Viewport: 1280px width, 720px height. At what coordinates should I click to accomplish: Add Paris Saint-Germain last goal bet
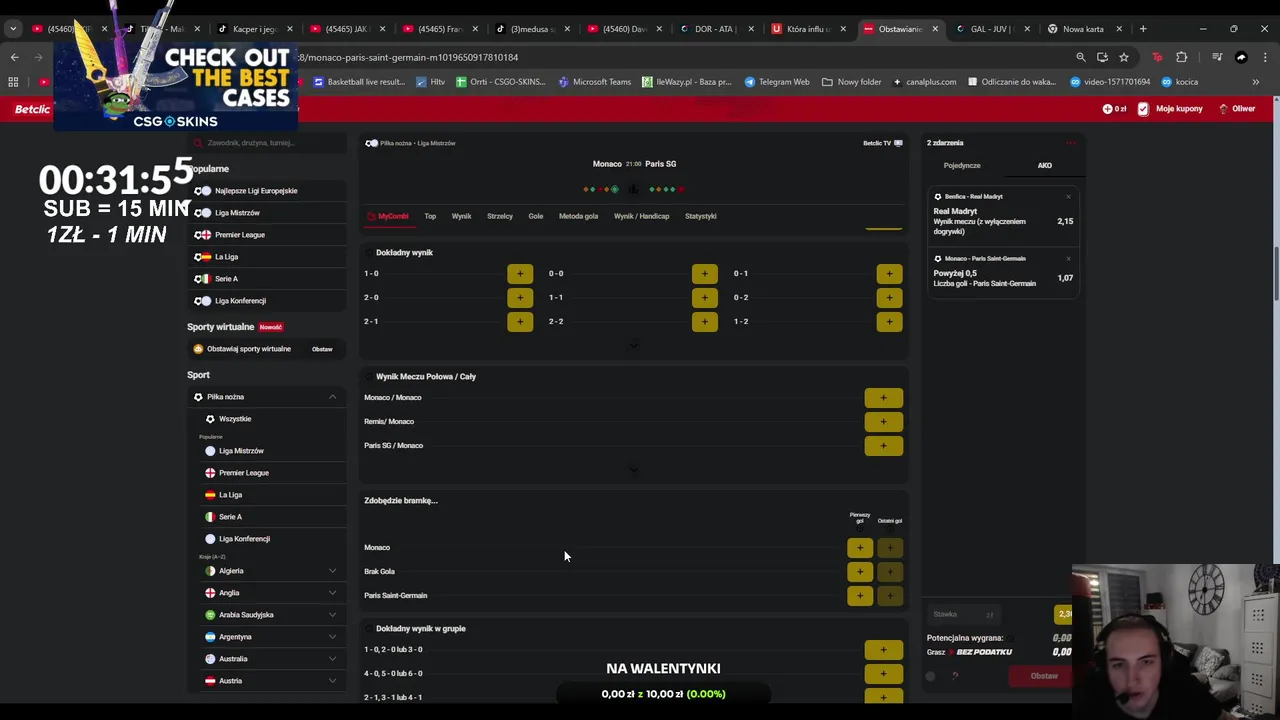890,595
